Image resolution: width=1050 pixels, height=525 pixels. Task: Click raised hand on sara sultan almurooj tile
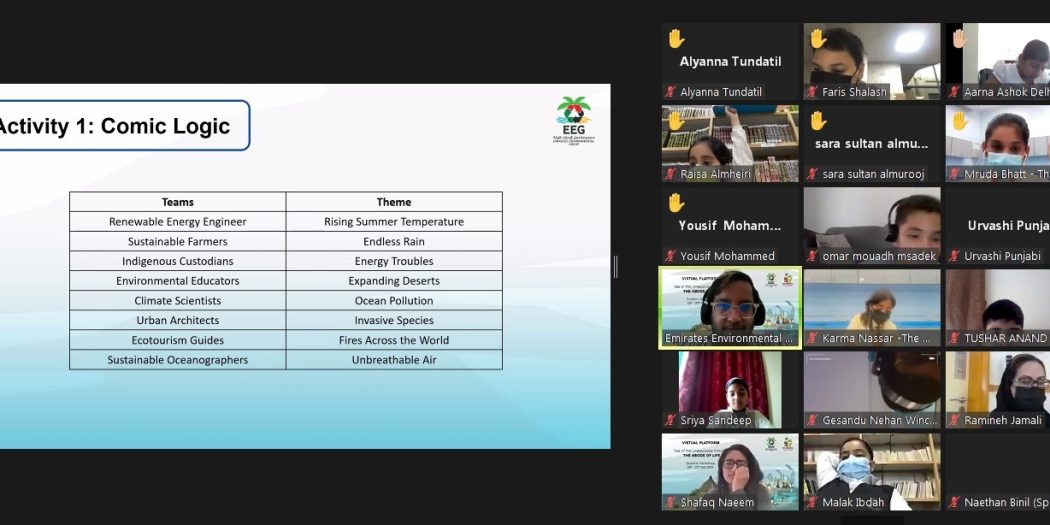818,121
